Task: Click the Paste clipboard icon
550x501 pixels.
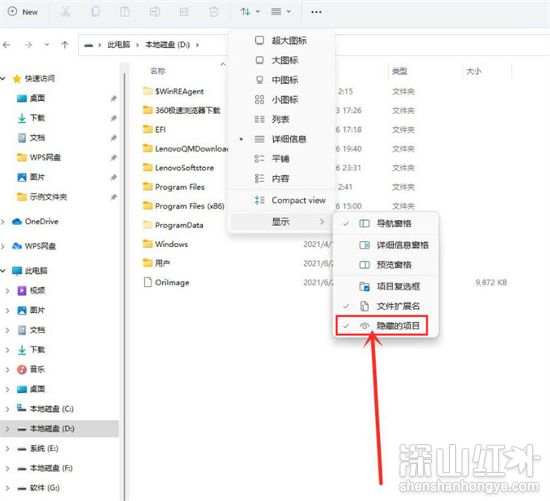Action: point(125,12)
